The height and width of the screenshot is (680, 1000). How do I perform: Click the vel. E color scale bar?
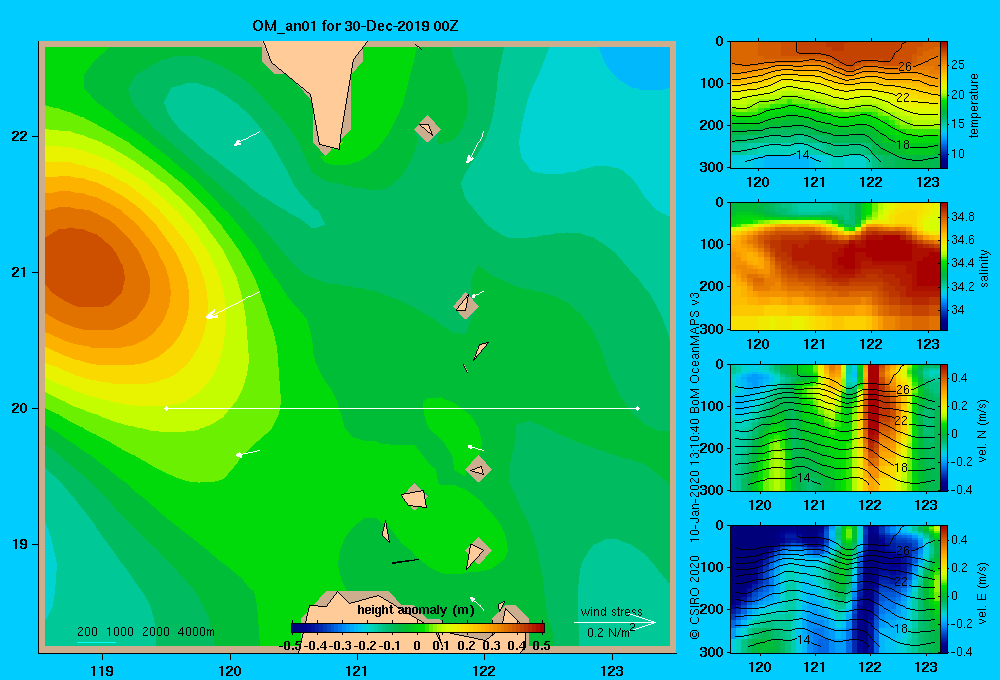pos(944,589)
